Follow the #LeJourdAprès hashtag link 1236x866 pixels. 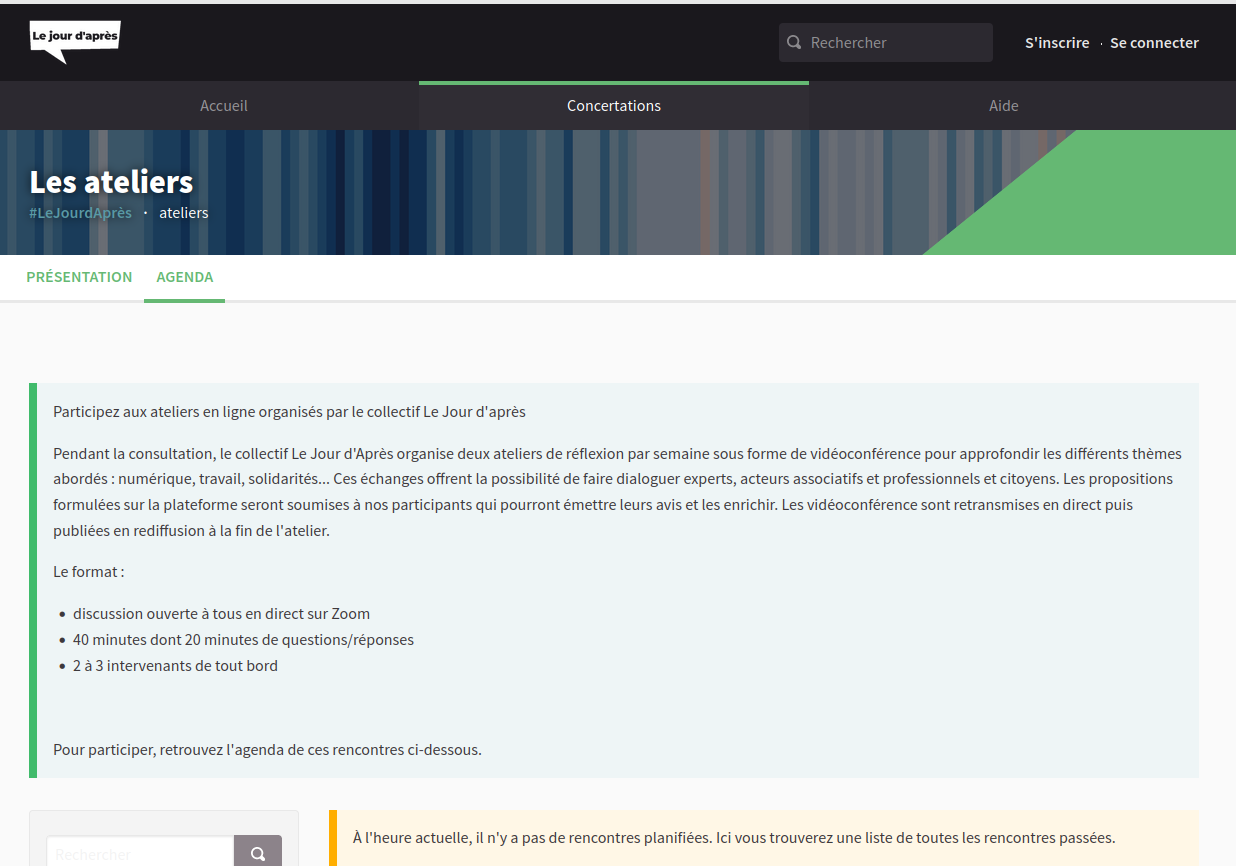81,213
